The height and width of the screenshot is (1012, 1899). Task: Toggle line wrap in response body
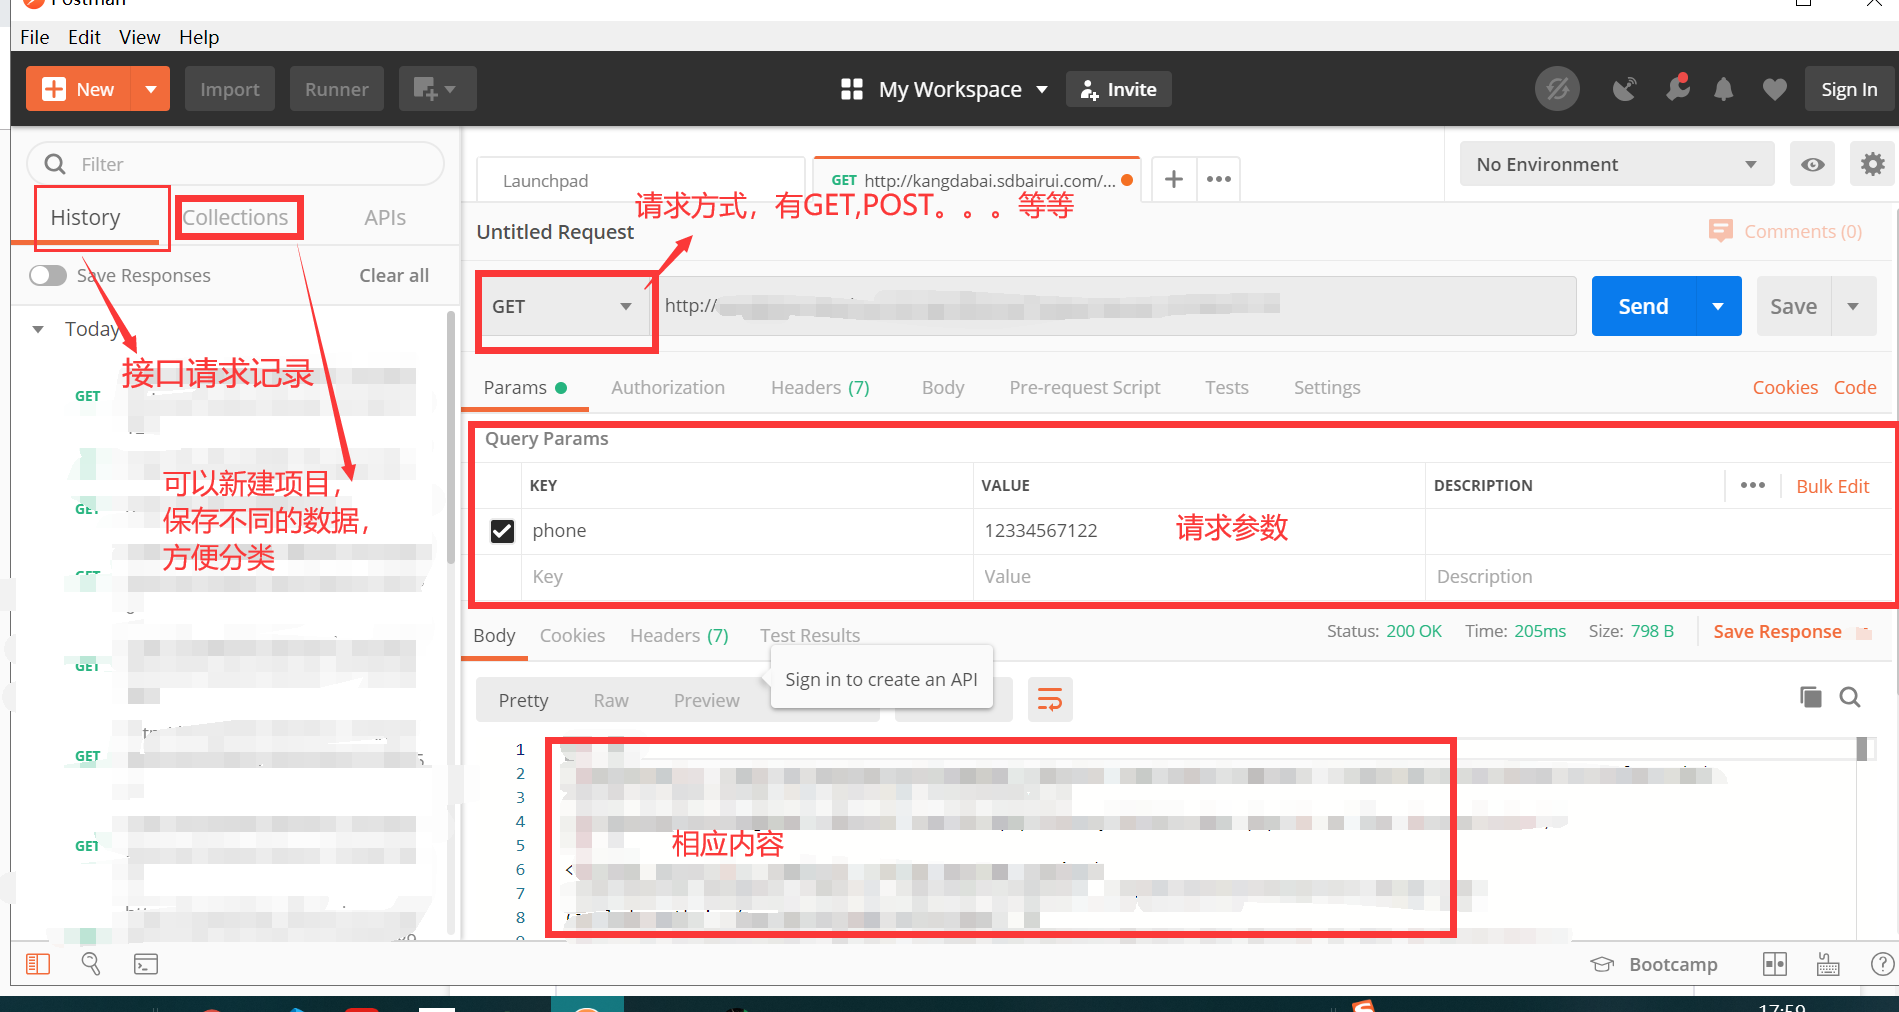pyautogui.click(x=1050, y=699)
